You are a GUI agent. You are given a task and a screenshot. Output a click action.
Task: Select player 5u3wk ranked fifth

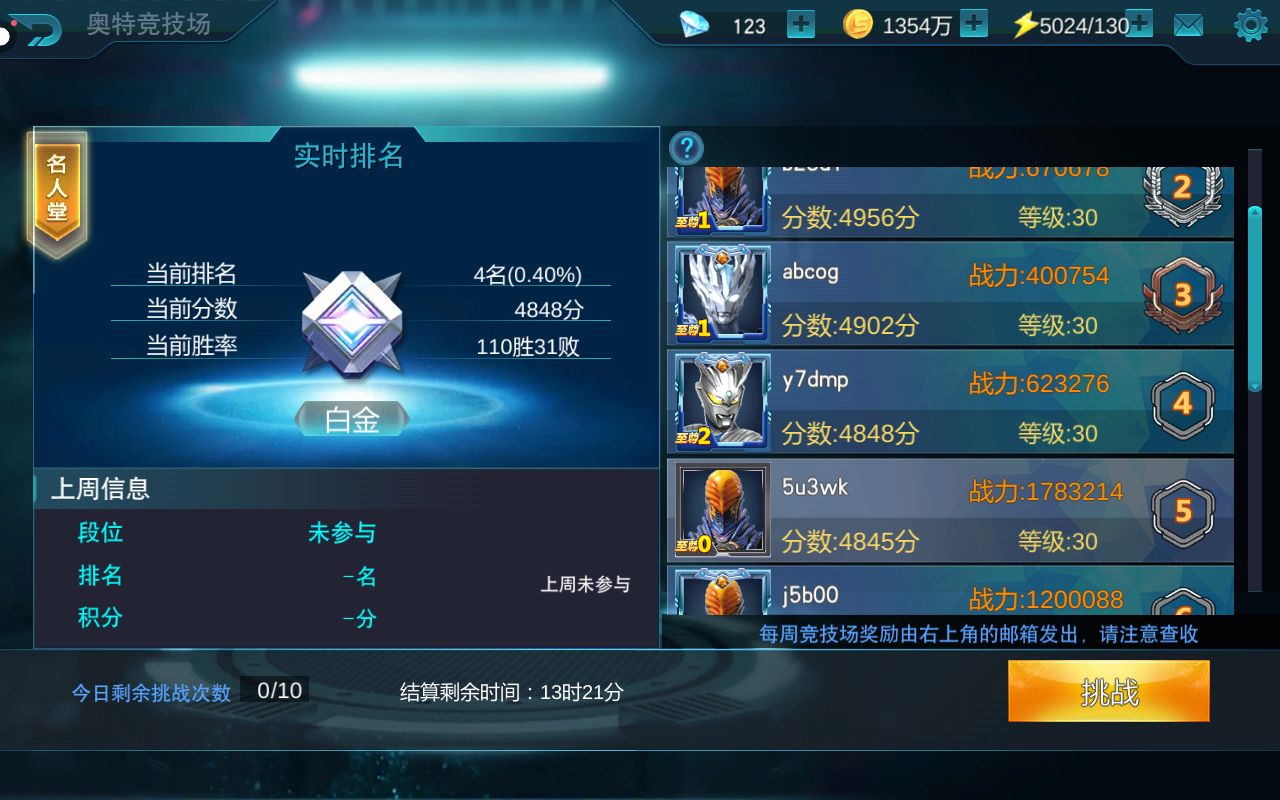point(950,511)
